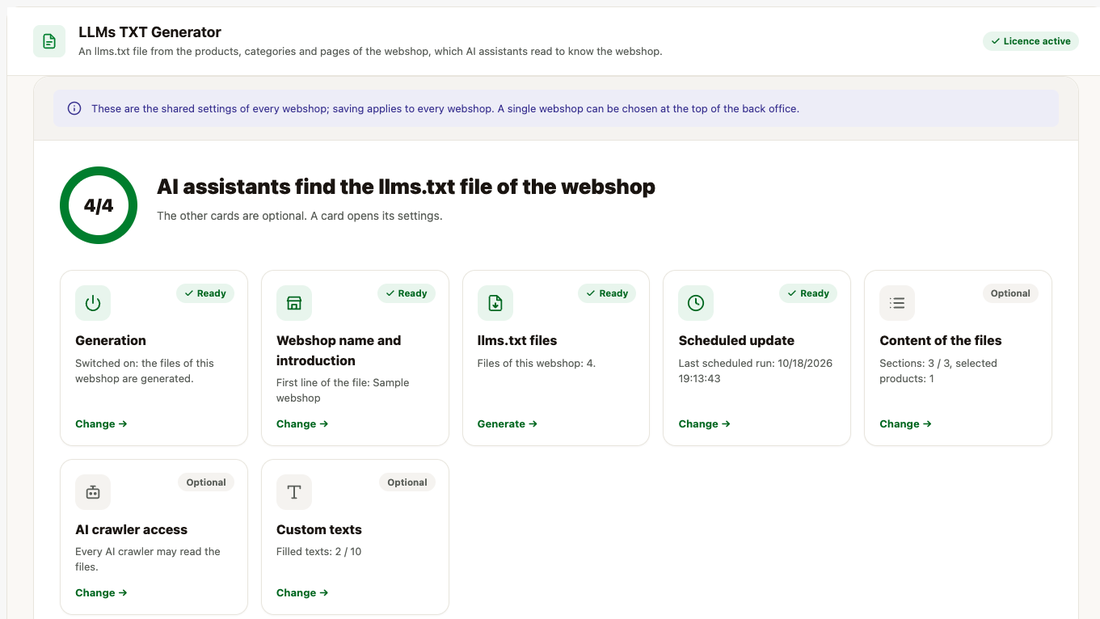
Task: Click the T icon on Custom texts card
Action: [x=294, y=492]
